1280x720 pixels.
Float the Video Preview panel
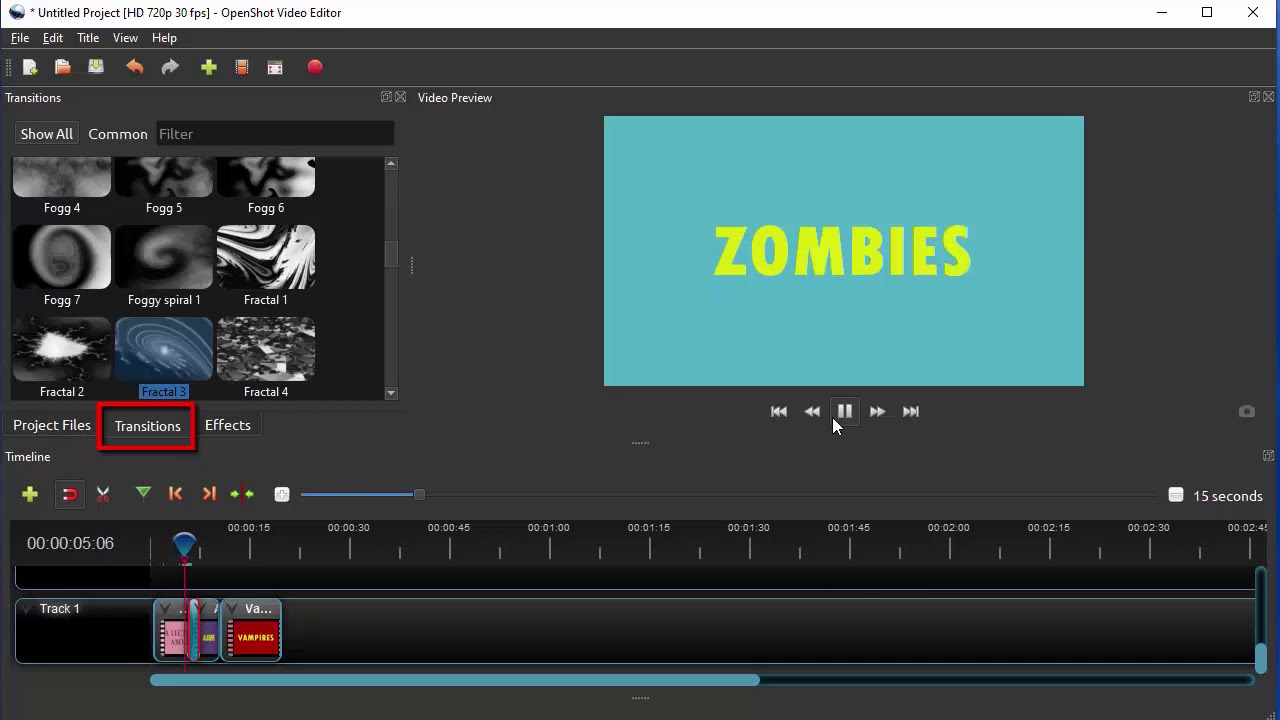1254,97
